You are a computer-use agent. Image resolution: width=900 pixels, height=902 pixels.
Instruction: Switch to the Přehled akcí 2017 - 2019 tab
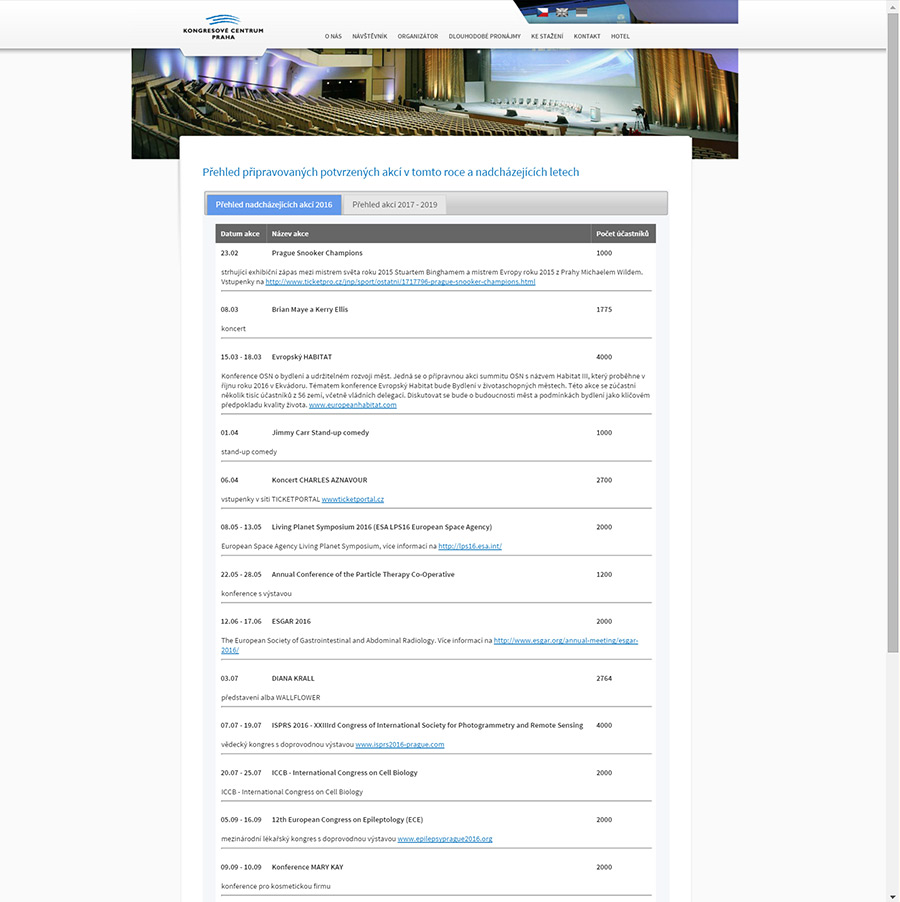pos(395,205)
